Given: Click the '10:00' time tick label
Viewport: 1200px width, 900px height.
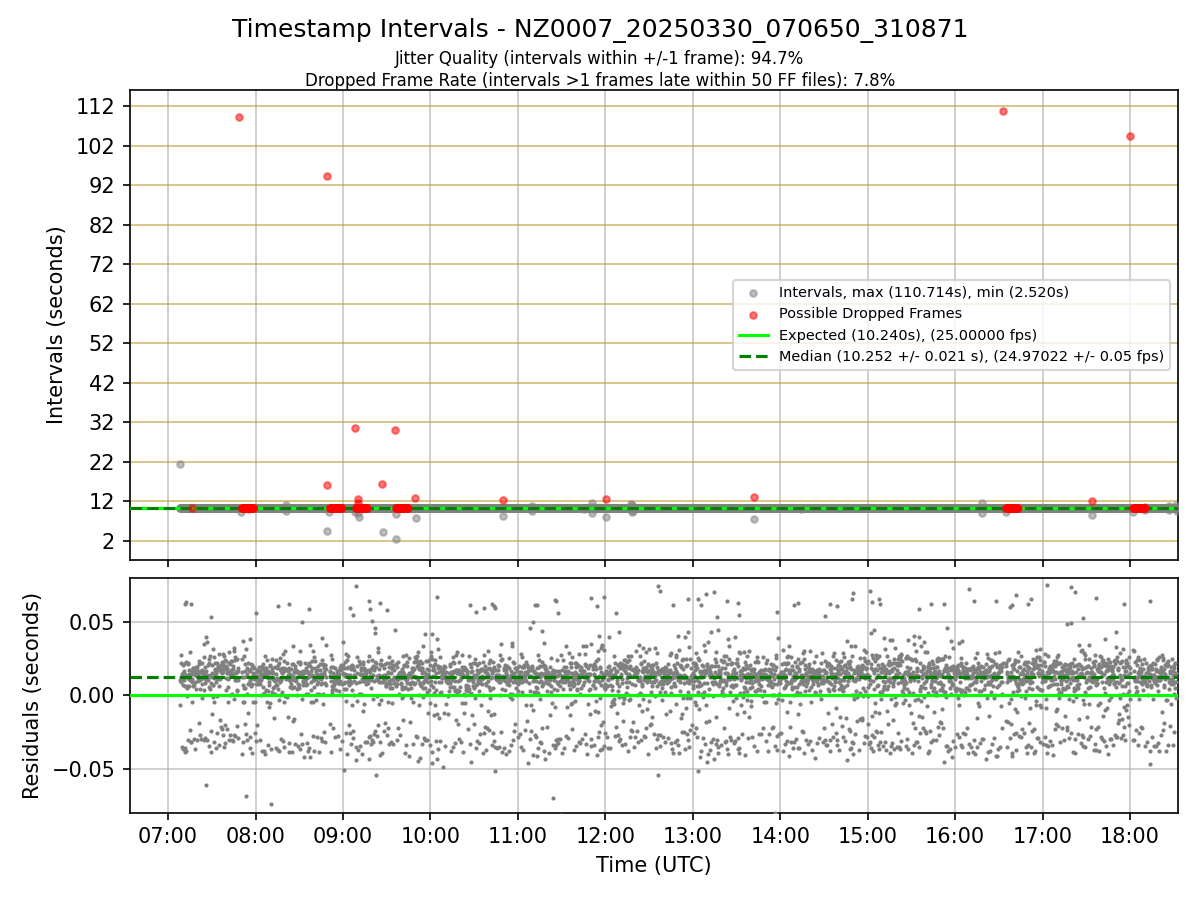Looking at the screenshot, I should tap(430, 834).
